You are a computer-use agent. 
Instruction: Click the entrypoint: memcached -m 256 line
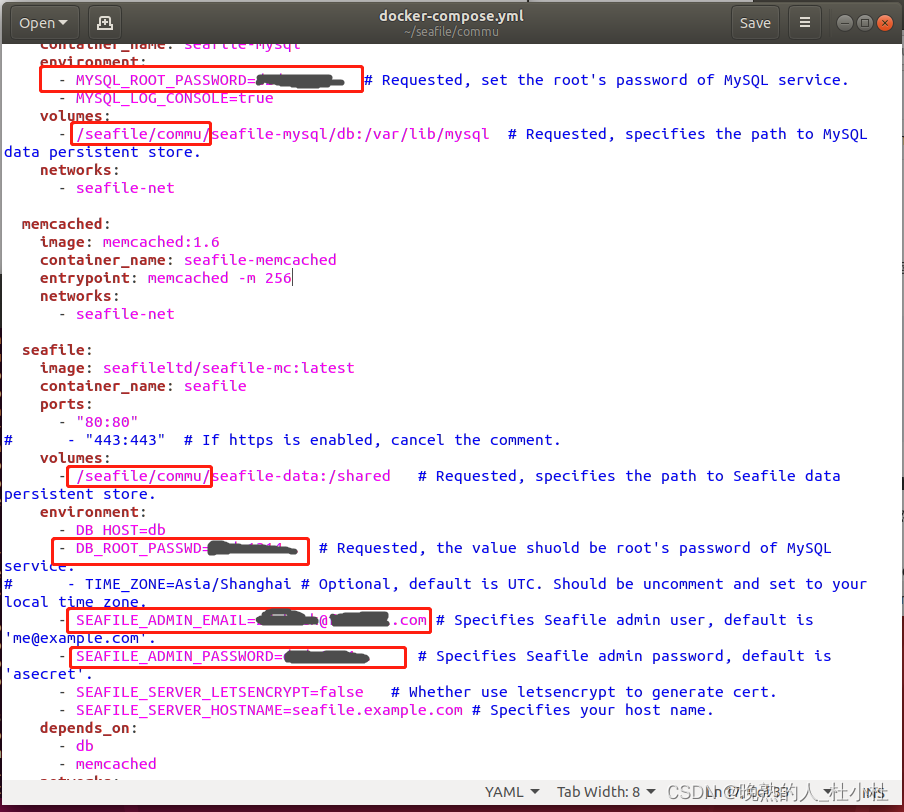(165, 277)
